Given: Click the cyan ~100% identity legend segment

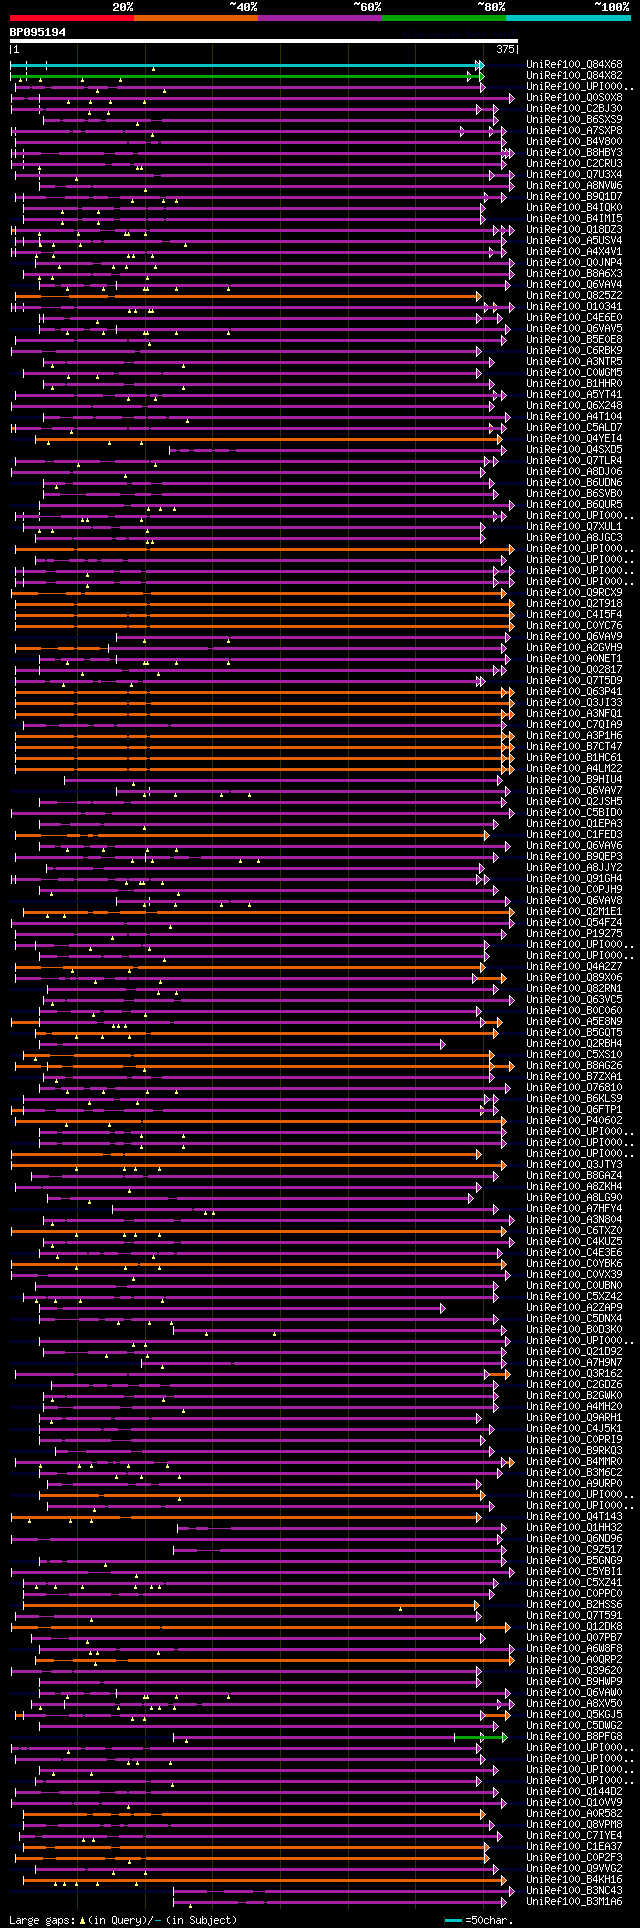Looking at the screenshot, I should click(568, 17).
